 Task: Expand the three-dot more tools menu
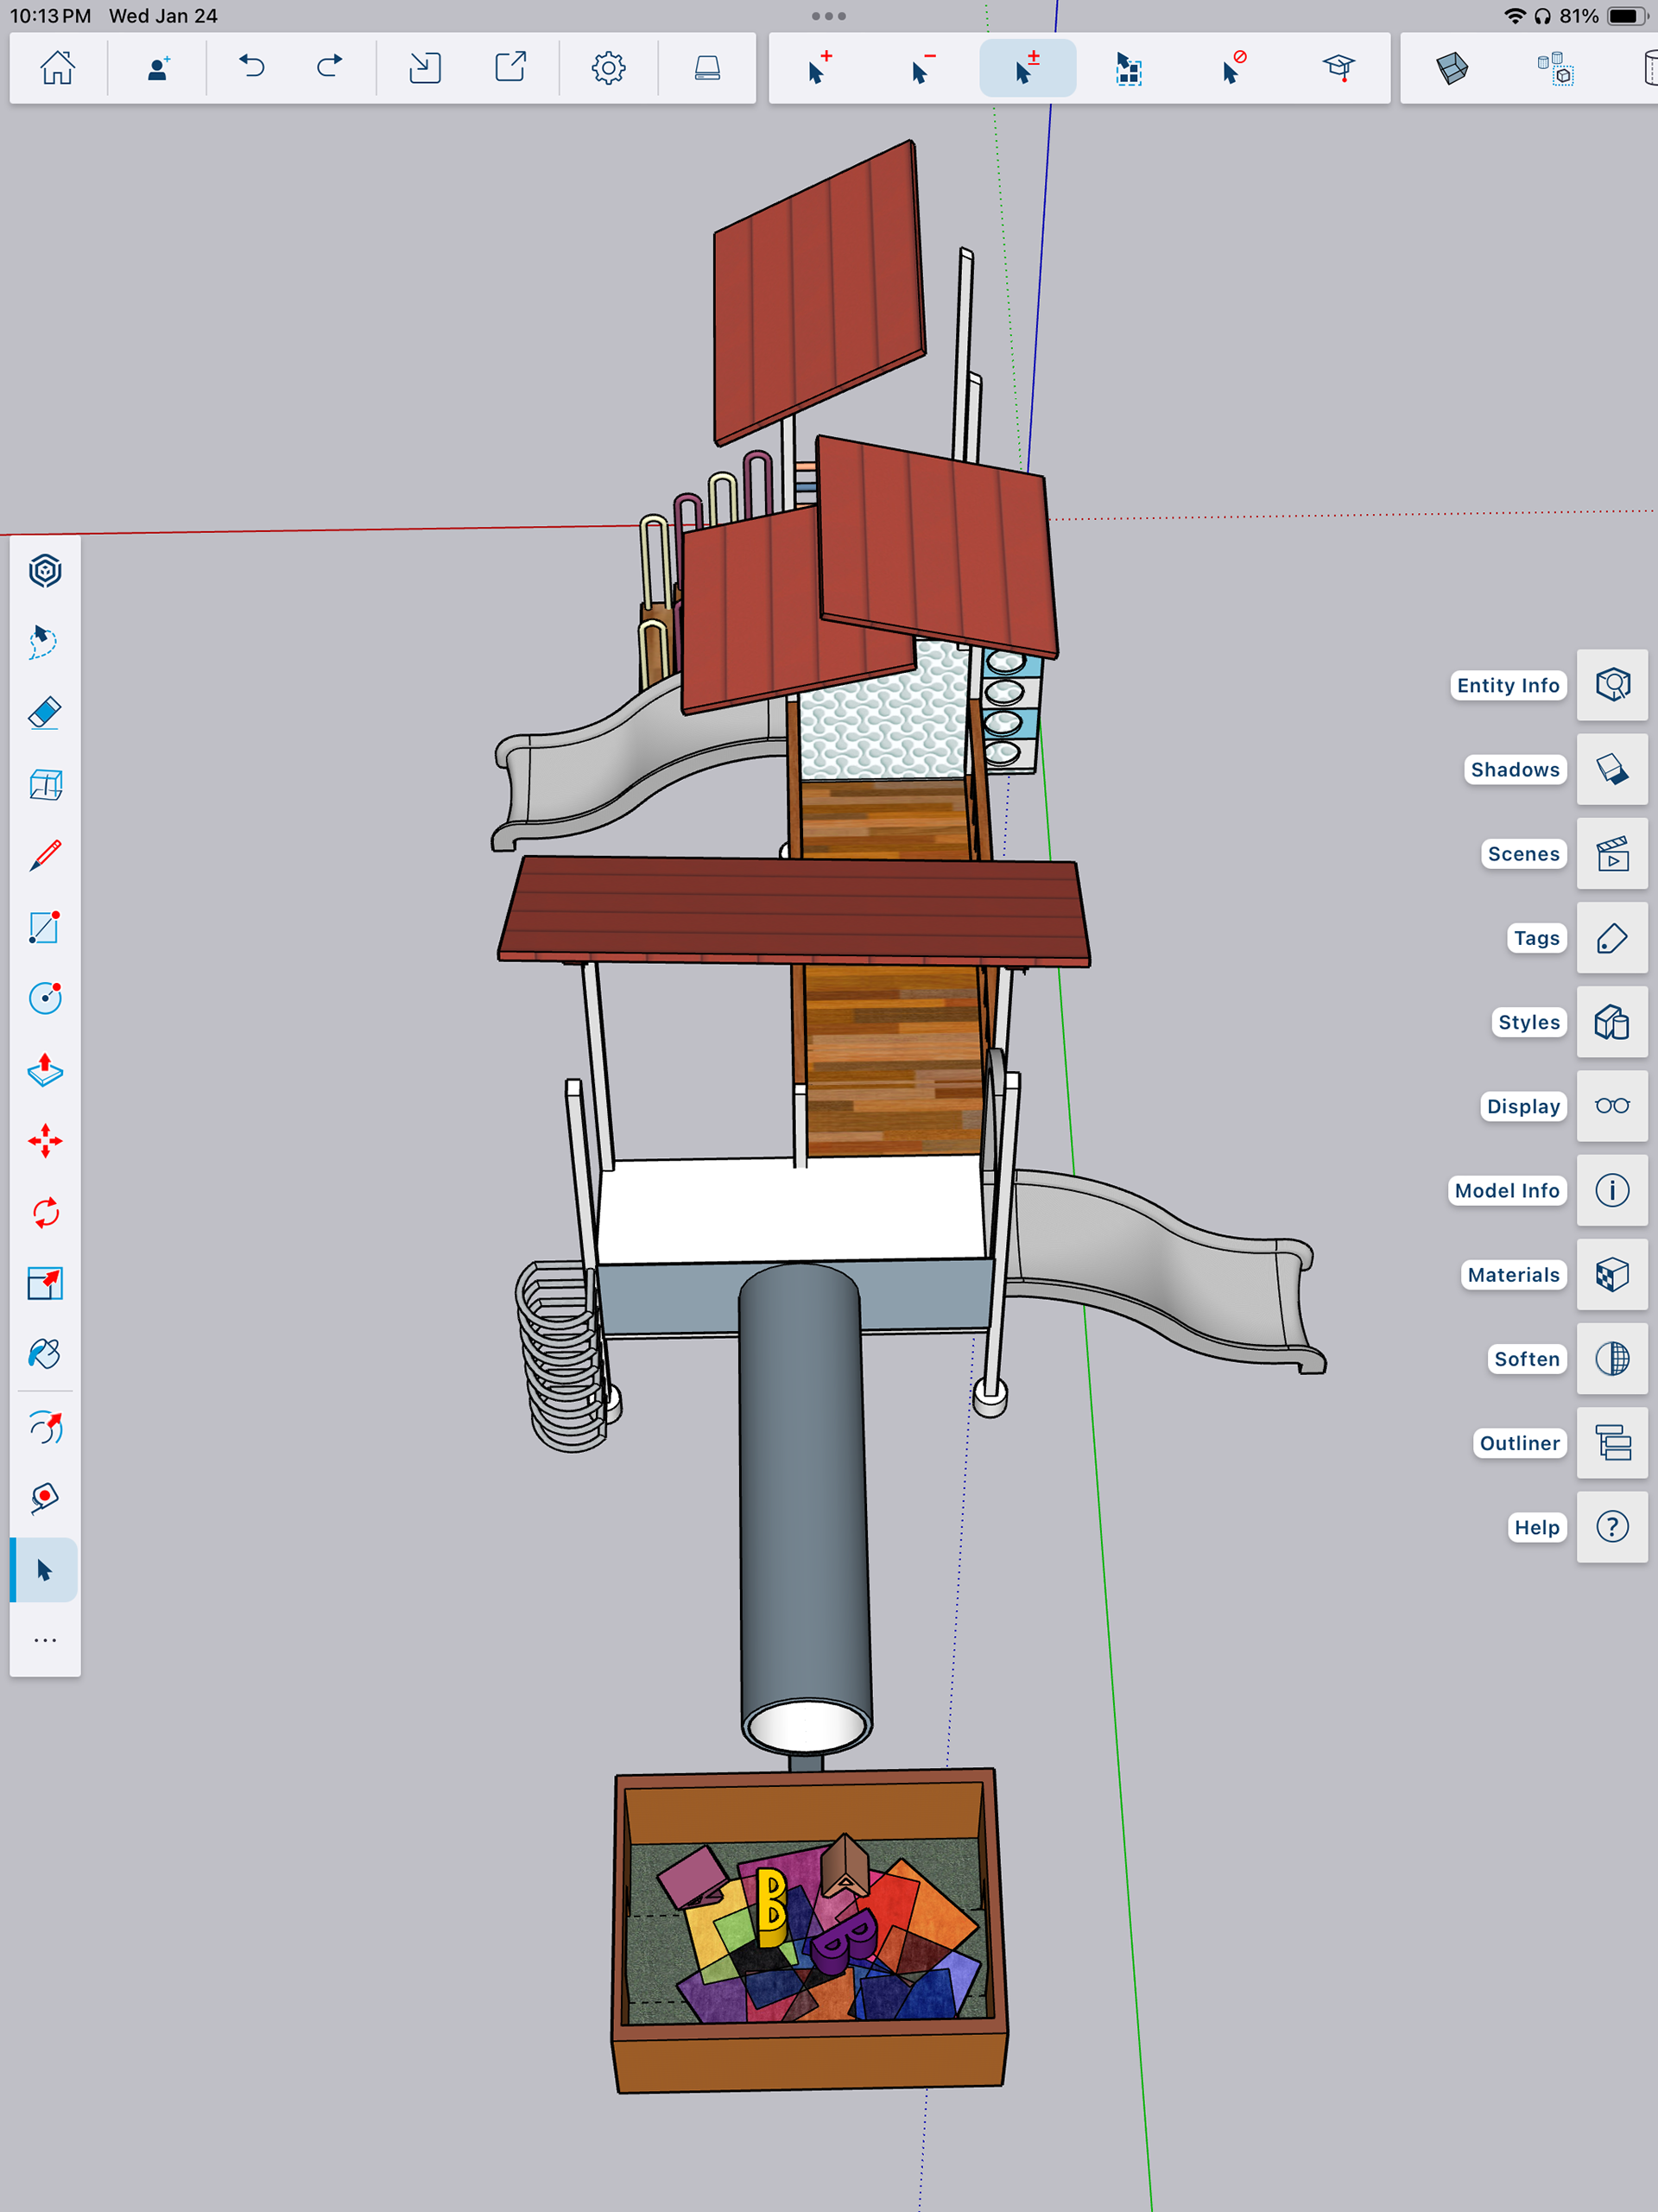(45, 1640)
